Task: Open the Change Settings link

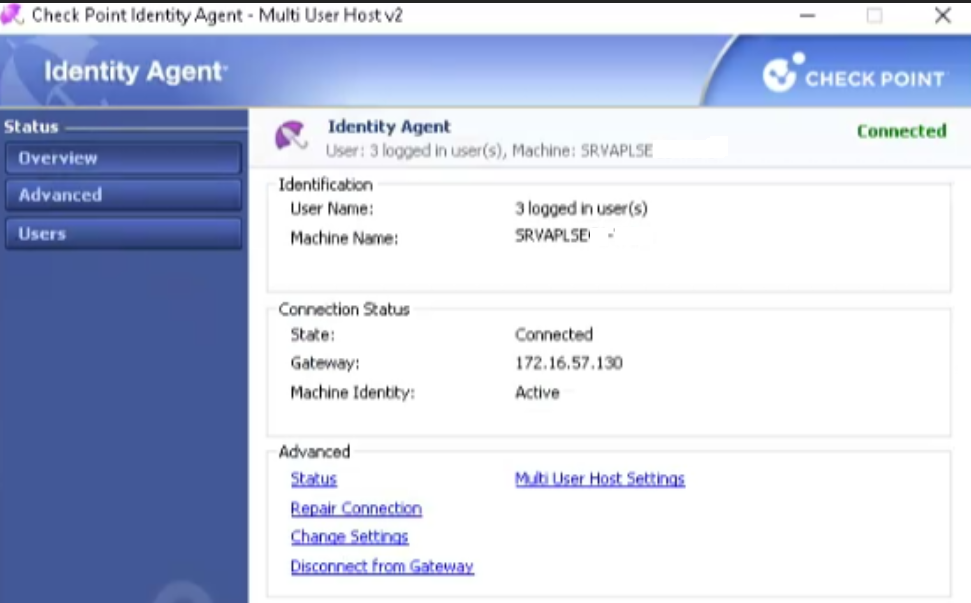Action: (349, 537)
